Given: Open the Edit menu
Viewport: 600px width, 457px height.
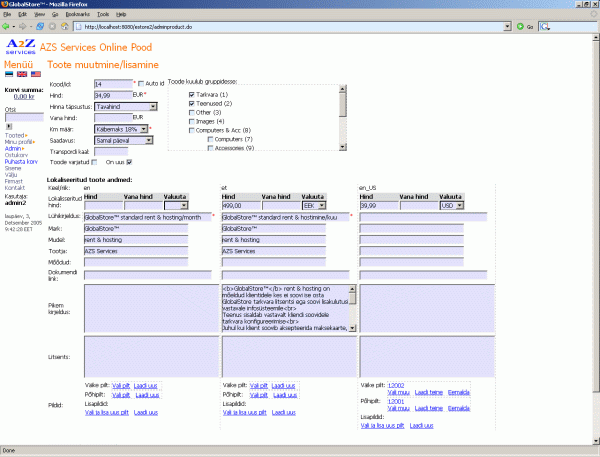Looking at the screenshot, I should pos(23,14).
